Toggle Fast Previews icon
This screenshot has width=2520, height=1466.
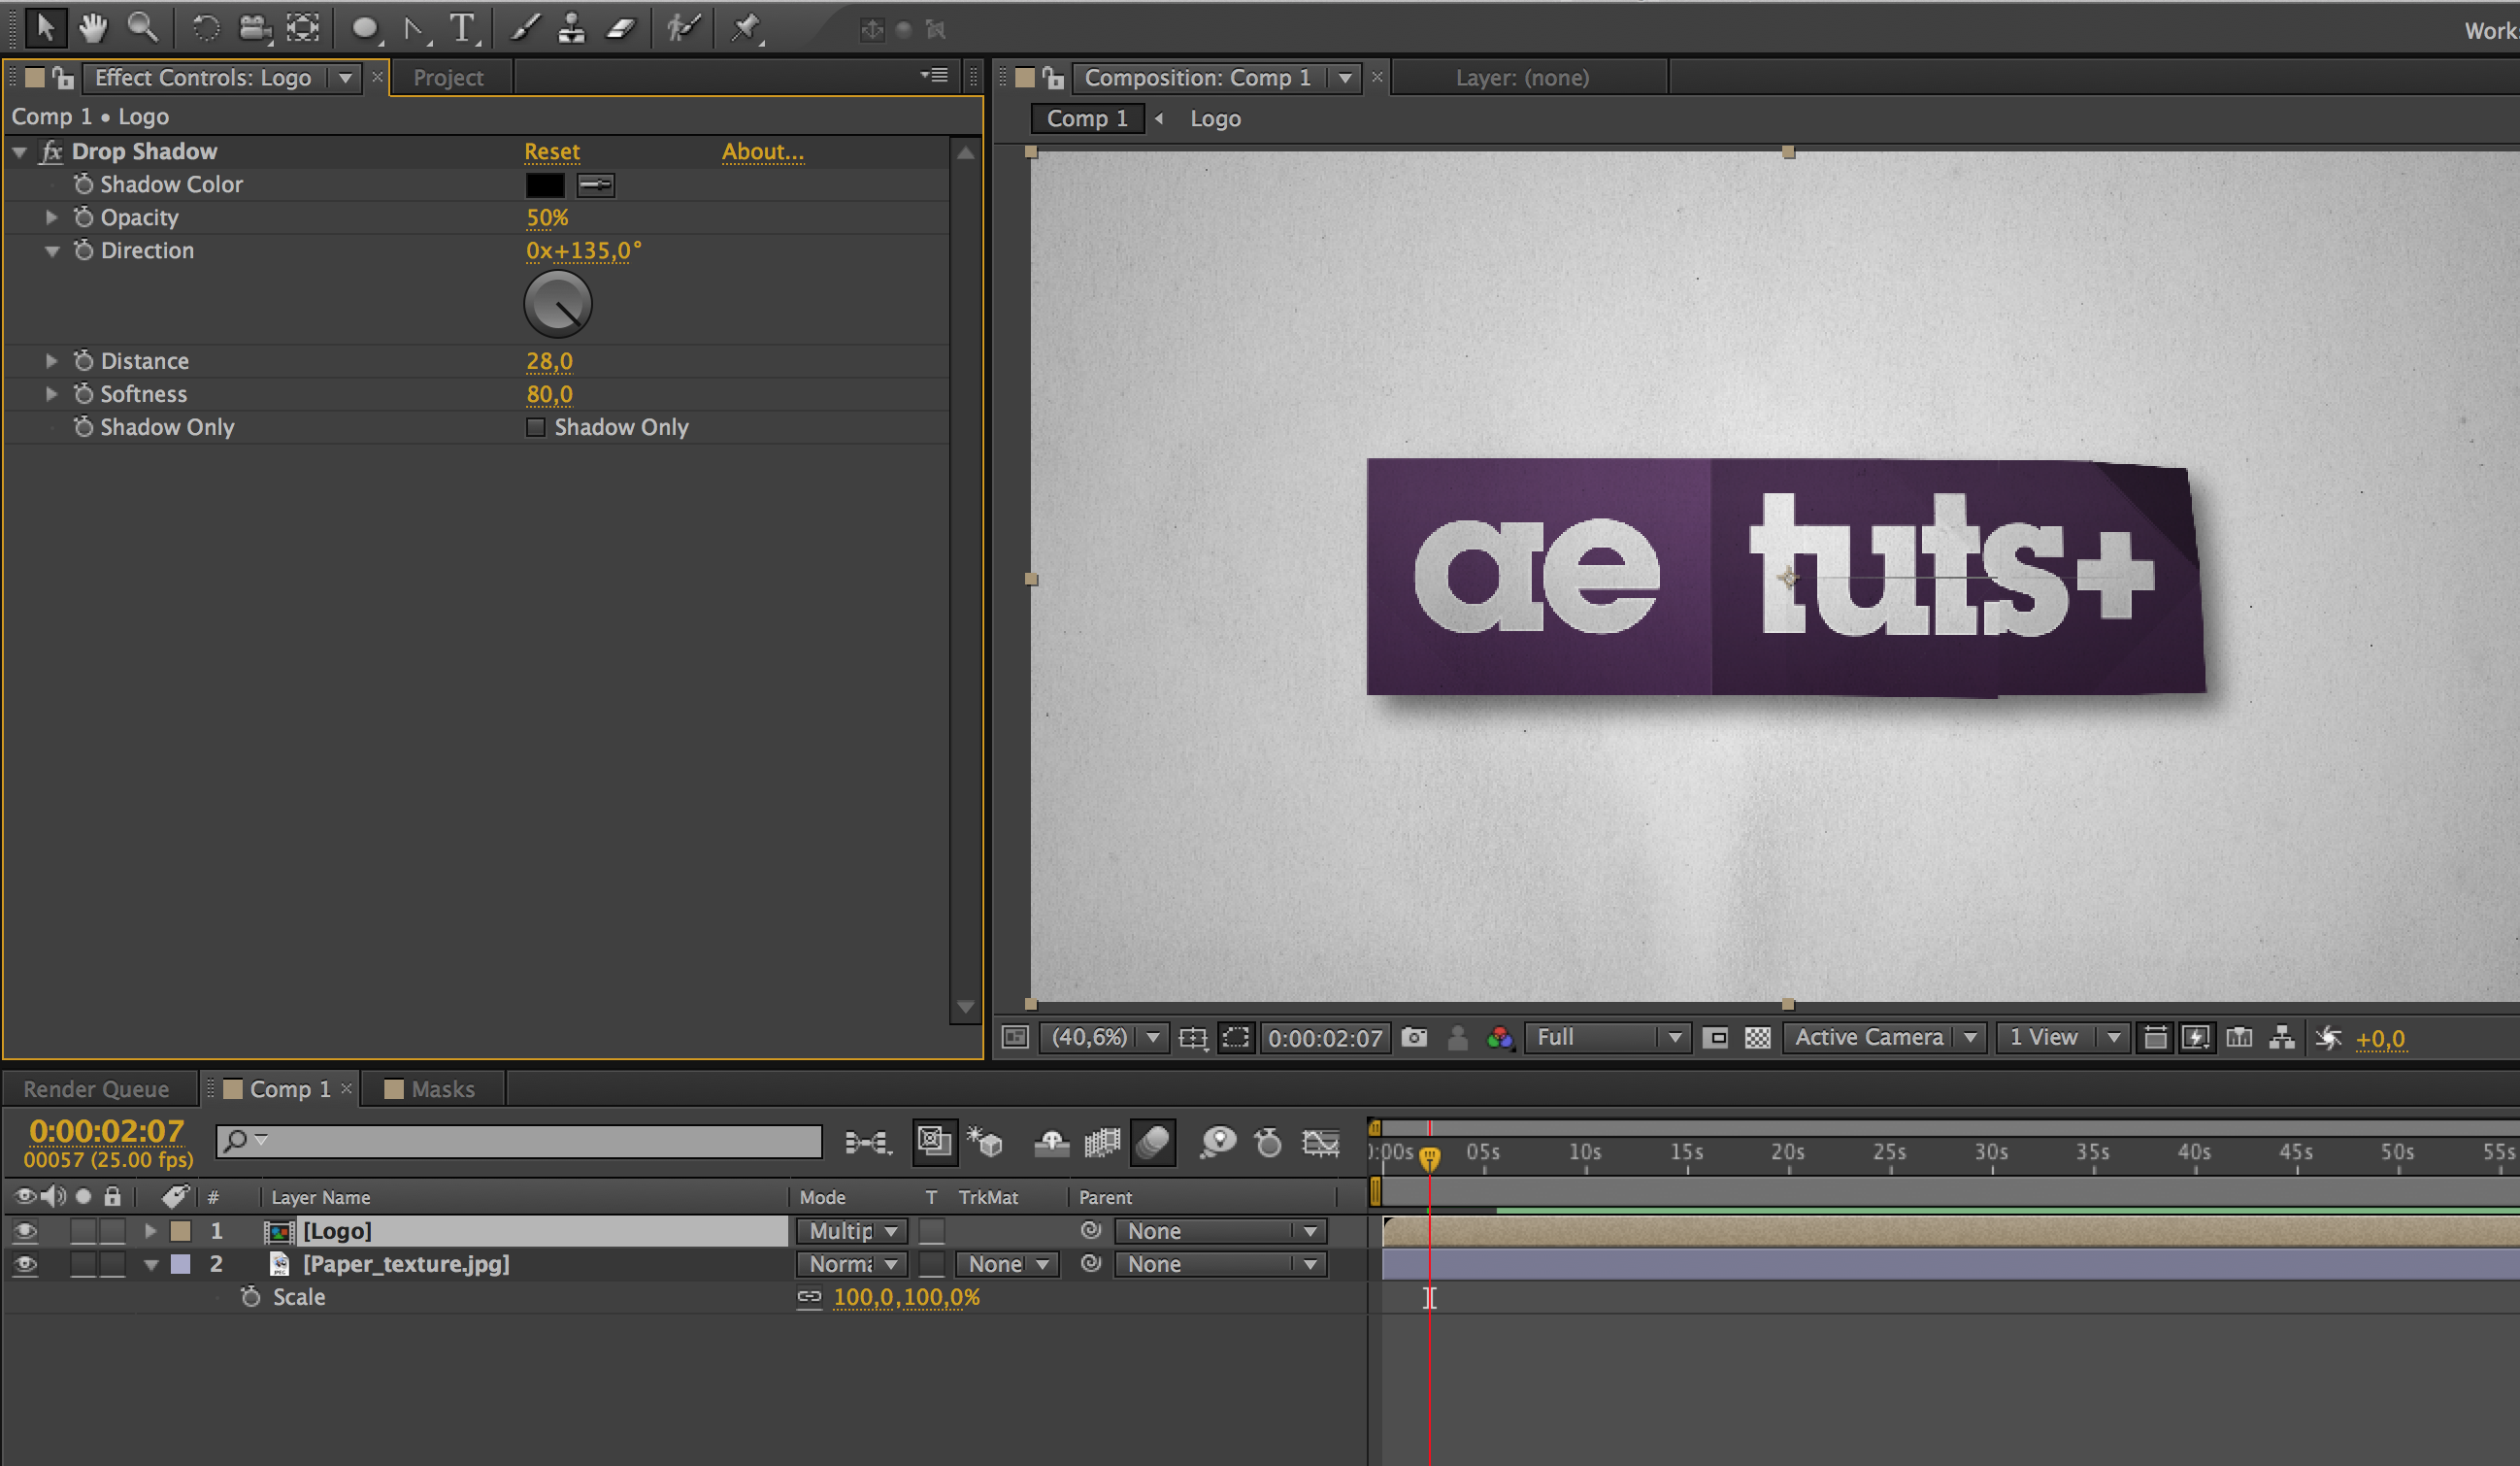tap(2196, 1037)
